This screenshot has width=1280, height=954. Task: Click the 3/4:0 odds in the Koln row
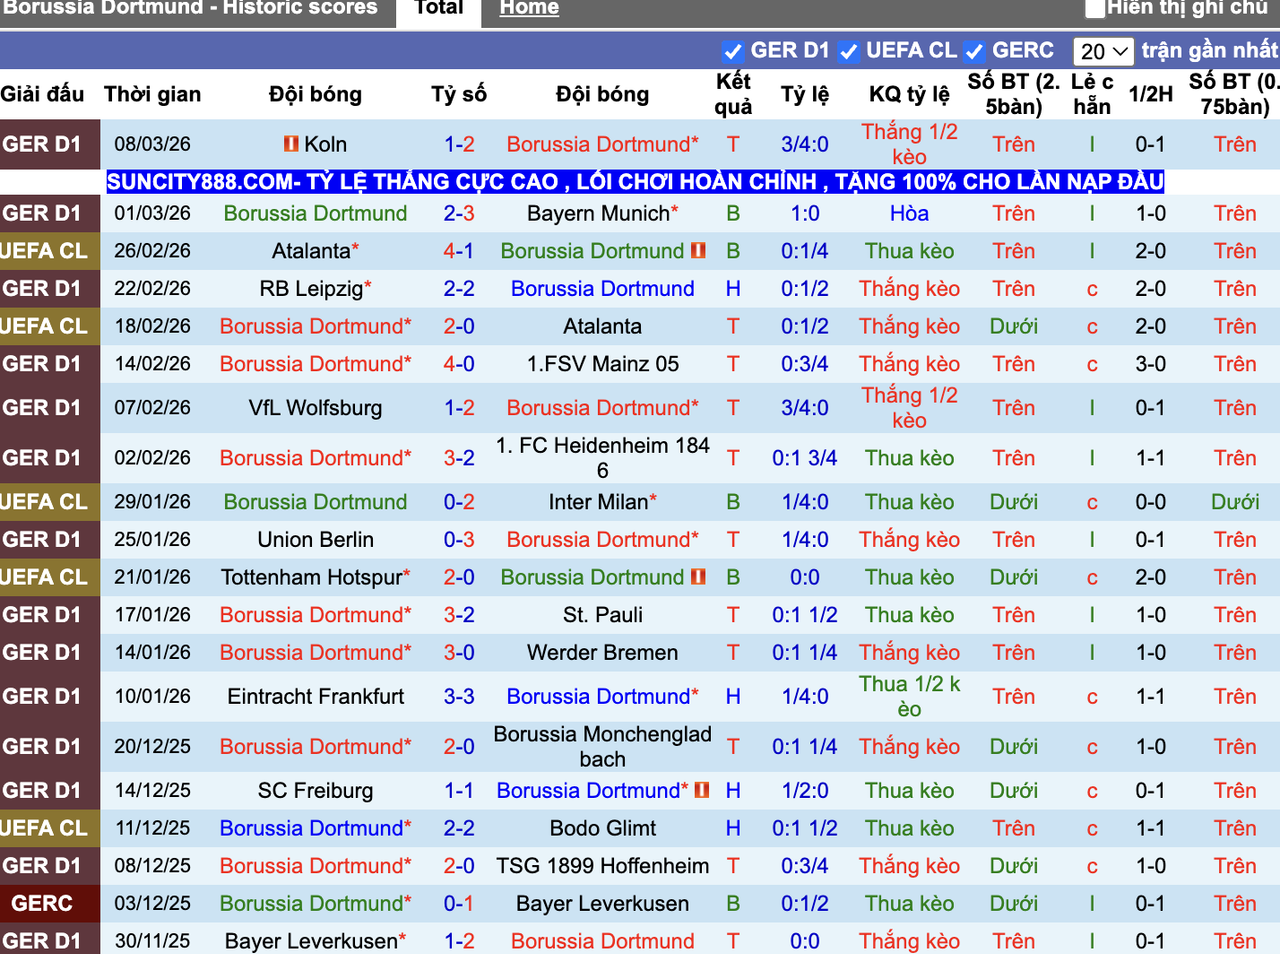805,144
